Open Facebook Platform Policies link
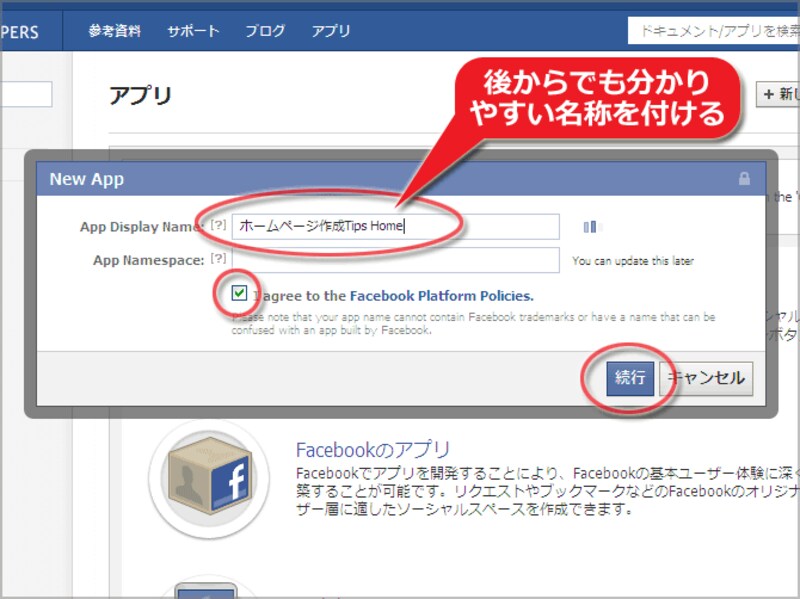The width and height of the screenshot is (800, 599). click(x=441, y=296)
